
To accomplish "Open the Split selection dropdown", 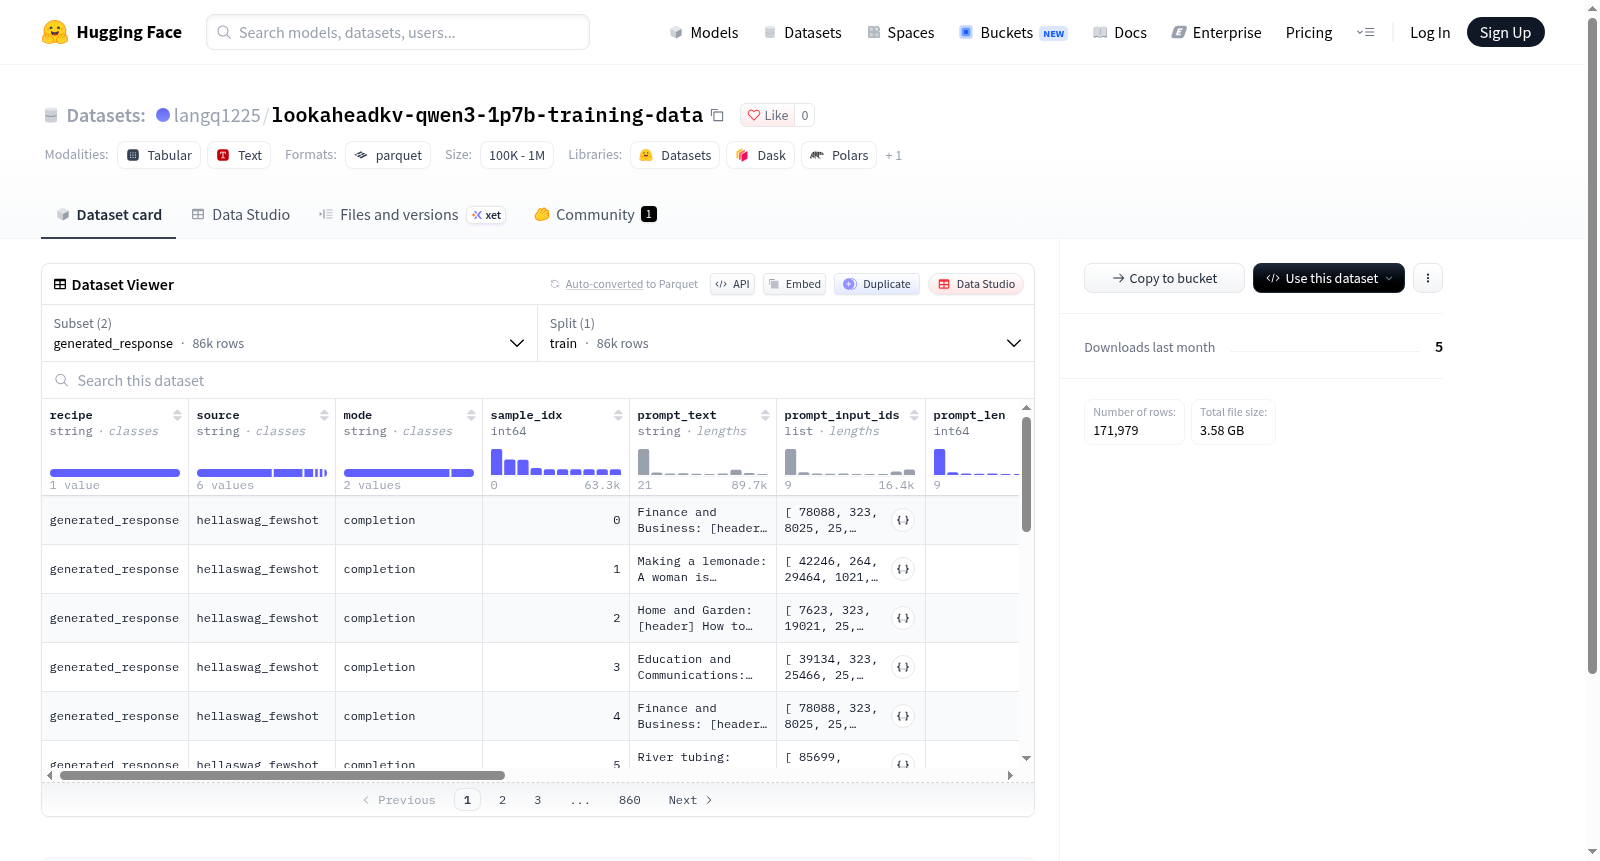I will (785, 333).
